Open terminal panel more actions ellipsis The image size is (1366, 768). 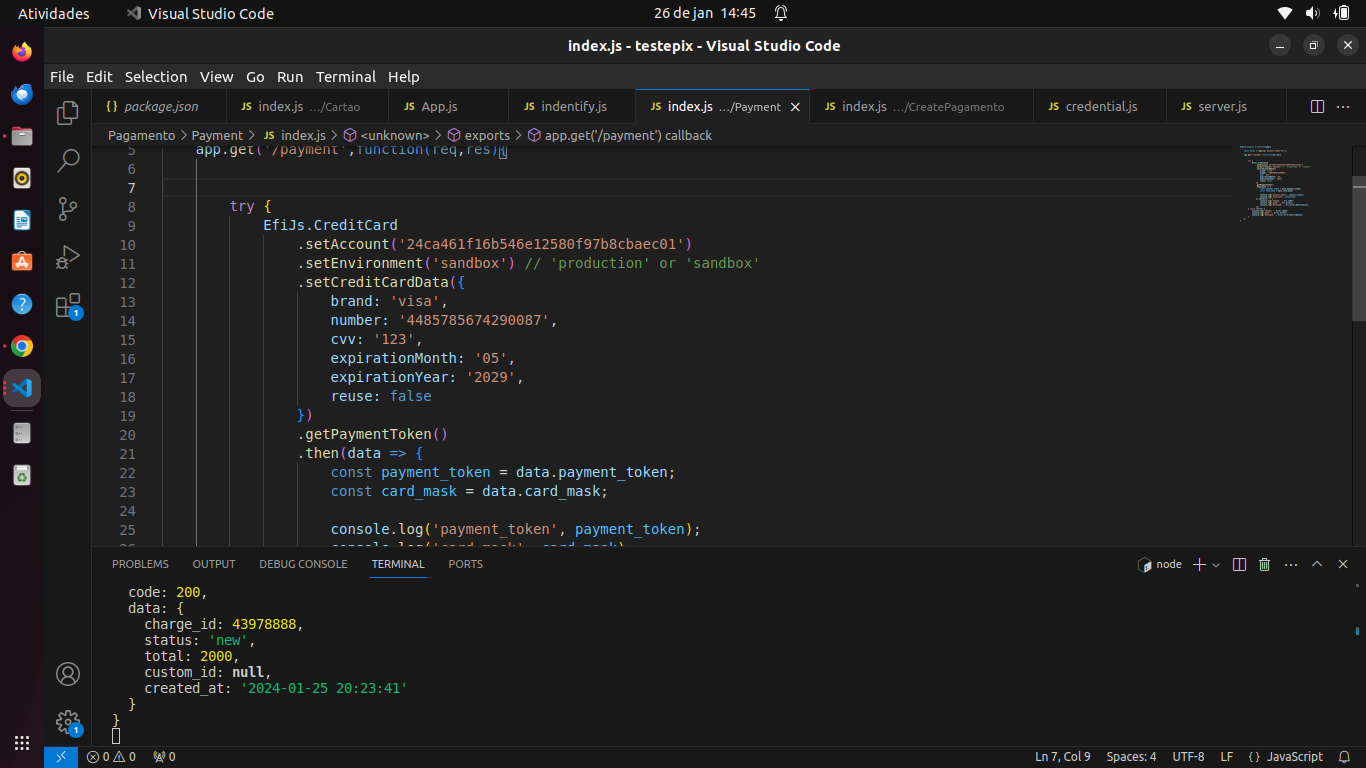pyautogui.click(x=1290, y=564)
